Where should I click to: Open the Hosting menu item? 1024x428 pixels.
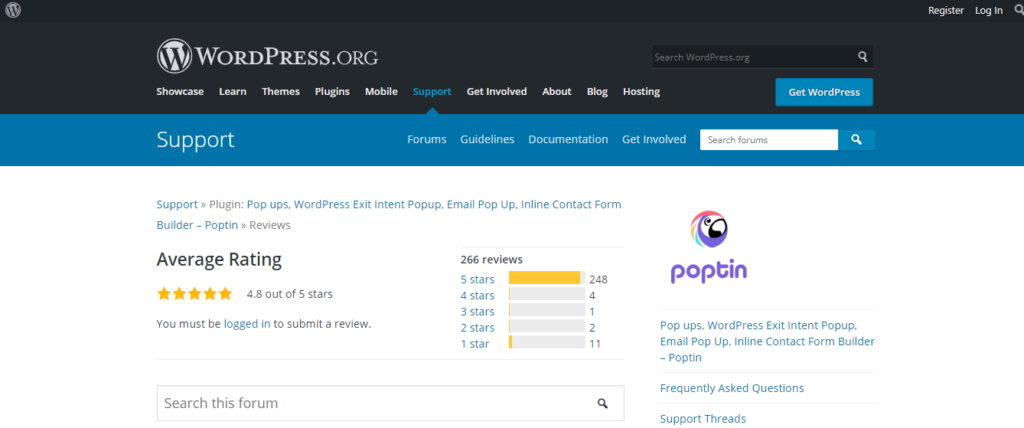(x=641, y=91)
